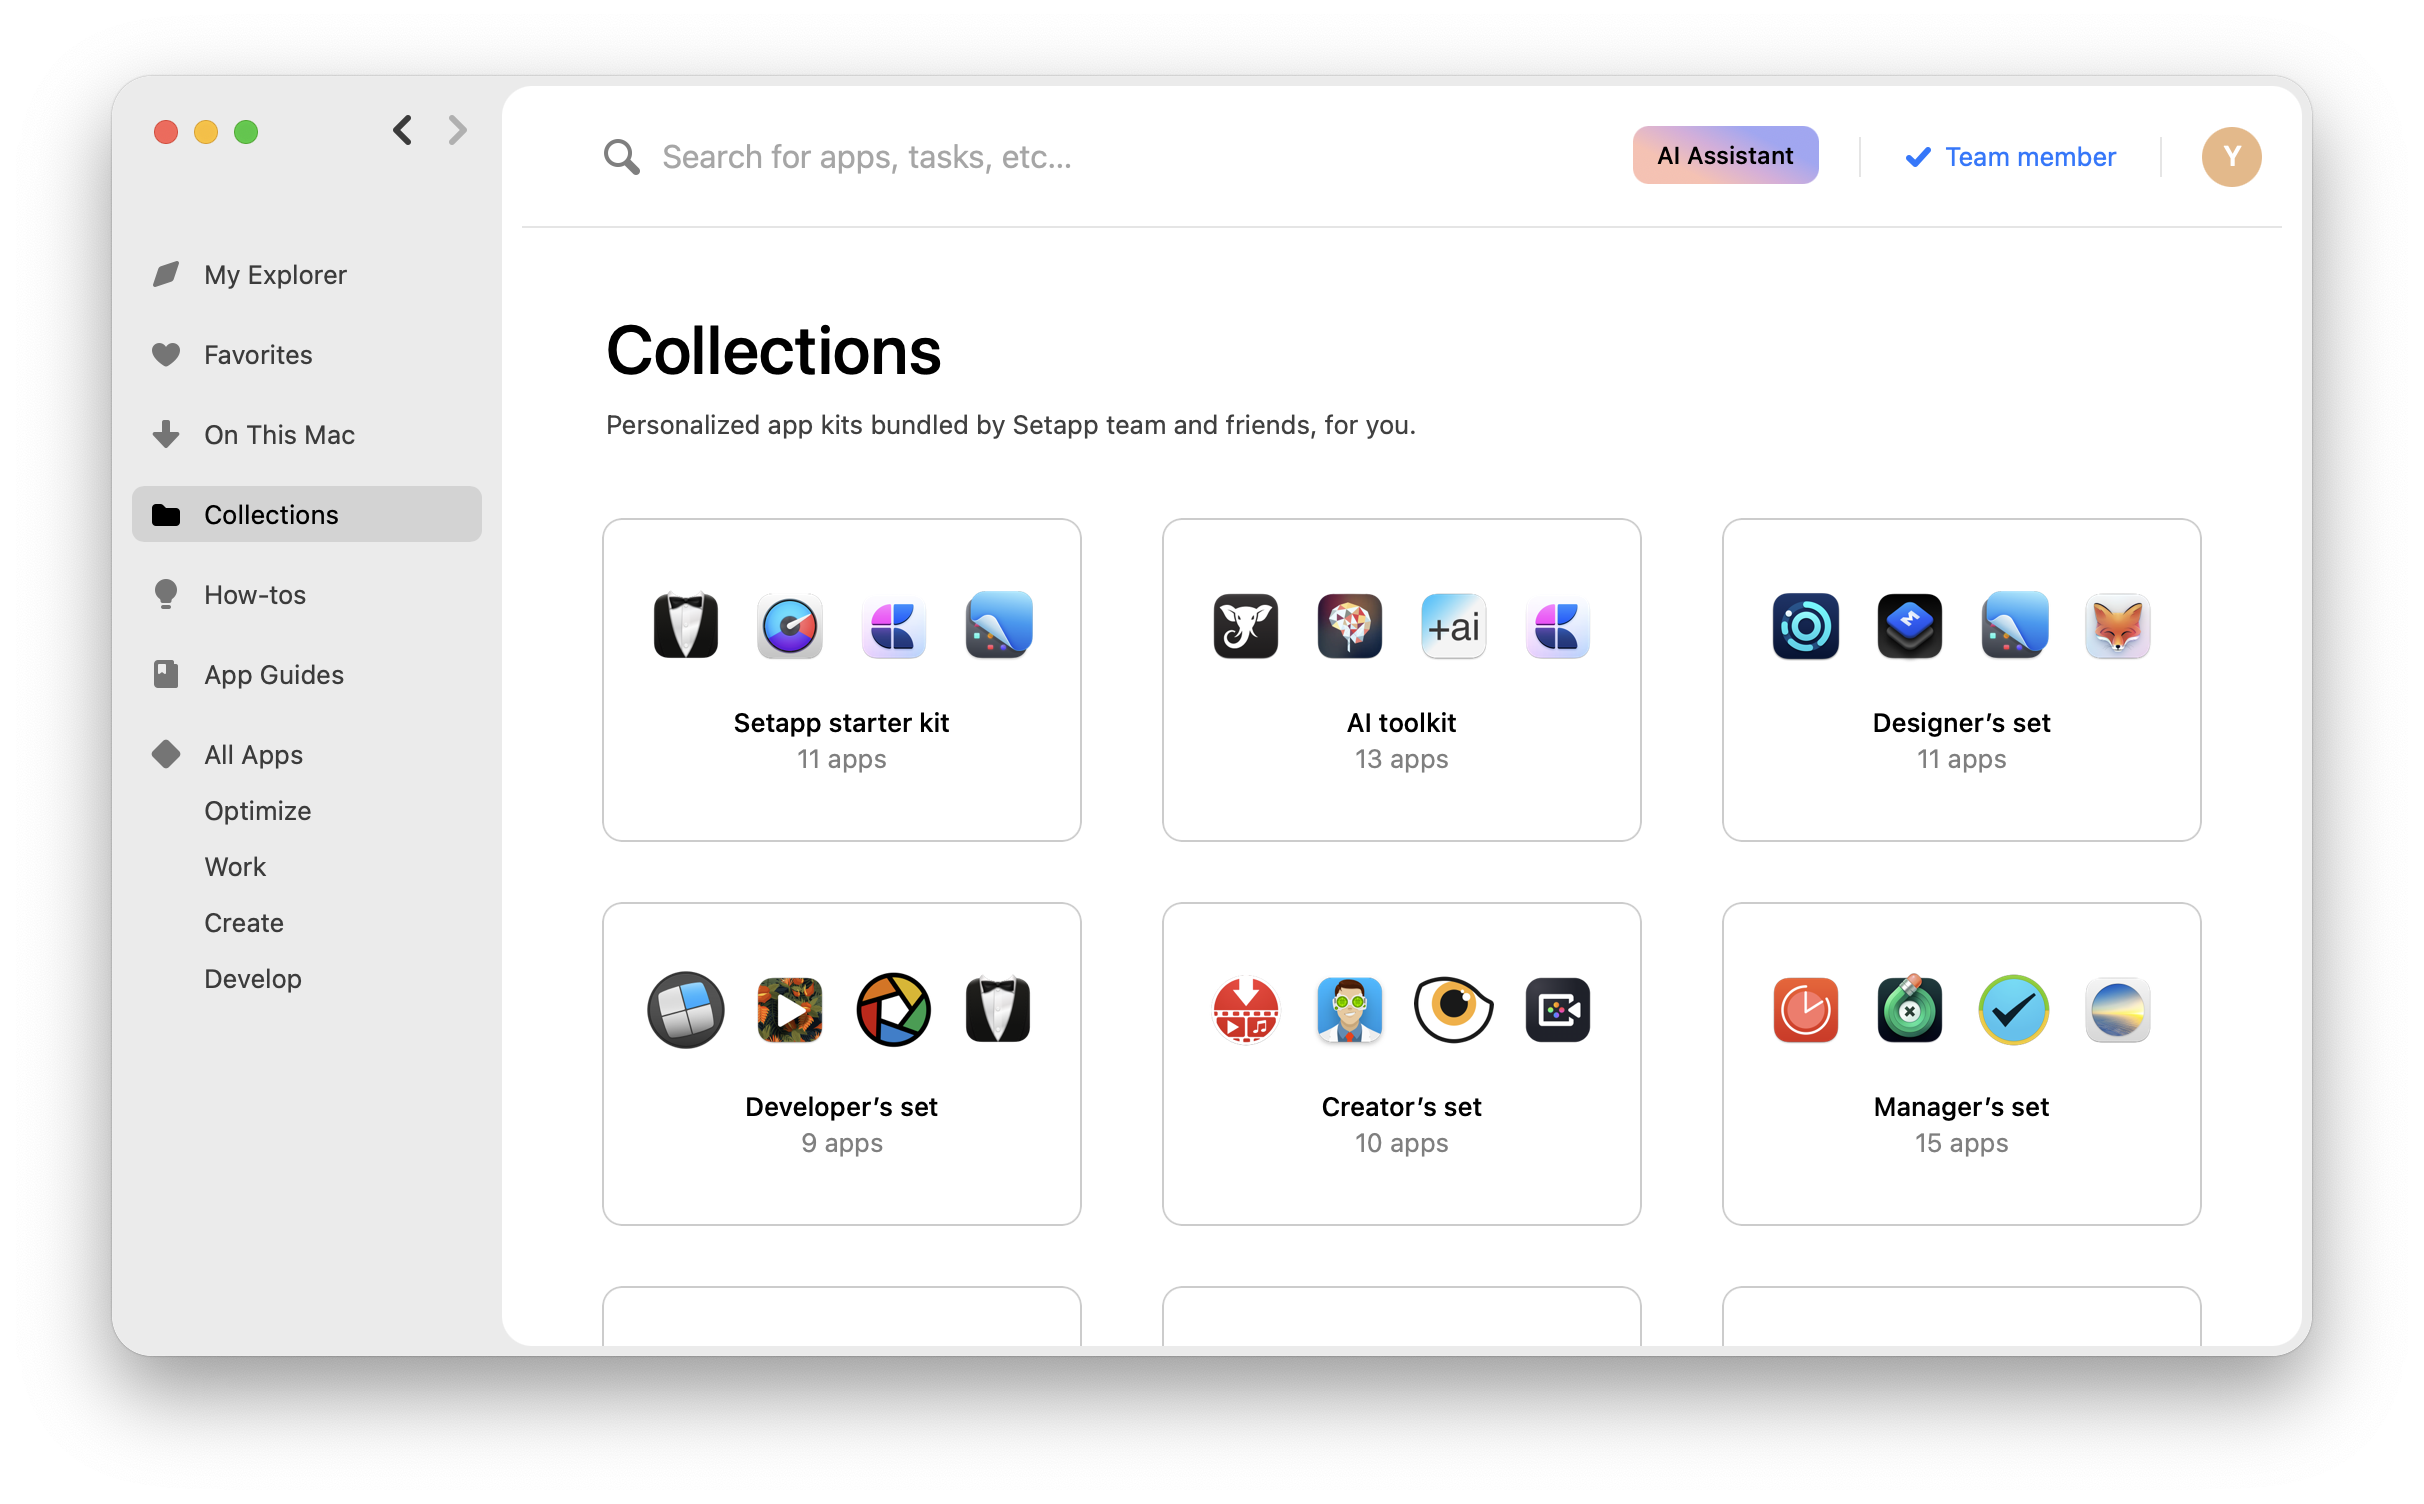This screenshot has height=1504, width=2424.
Task: Click the Bartender tuxedo icon in Setapp starter kit
Action: pos(685,627)
